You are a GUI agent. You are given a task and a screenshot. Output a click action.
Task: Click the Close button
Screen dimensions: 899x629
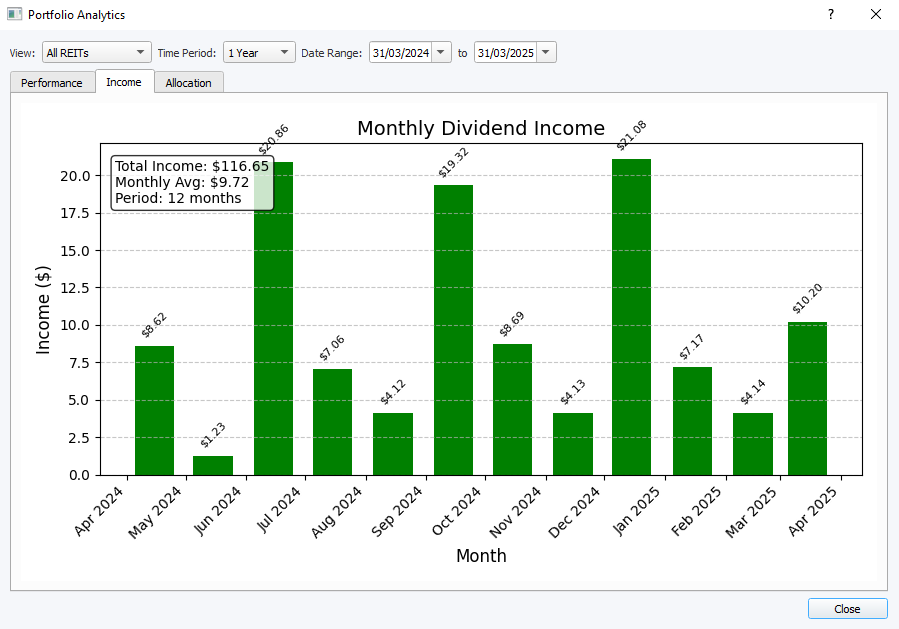847,608
